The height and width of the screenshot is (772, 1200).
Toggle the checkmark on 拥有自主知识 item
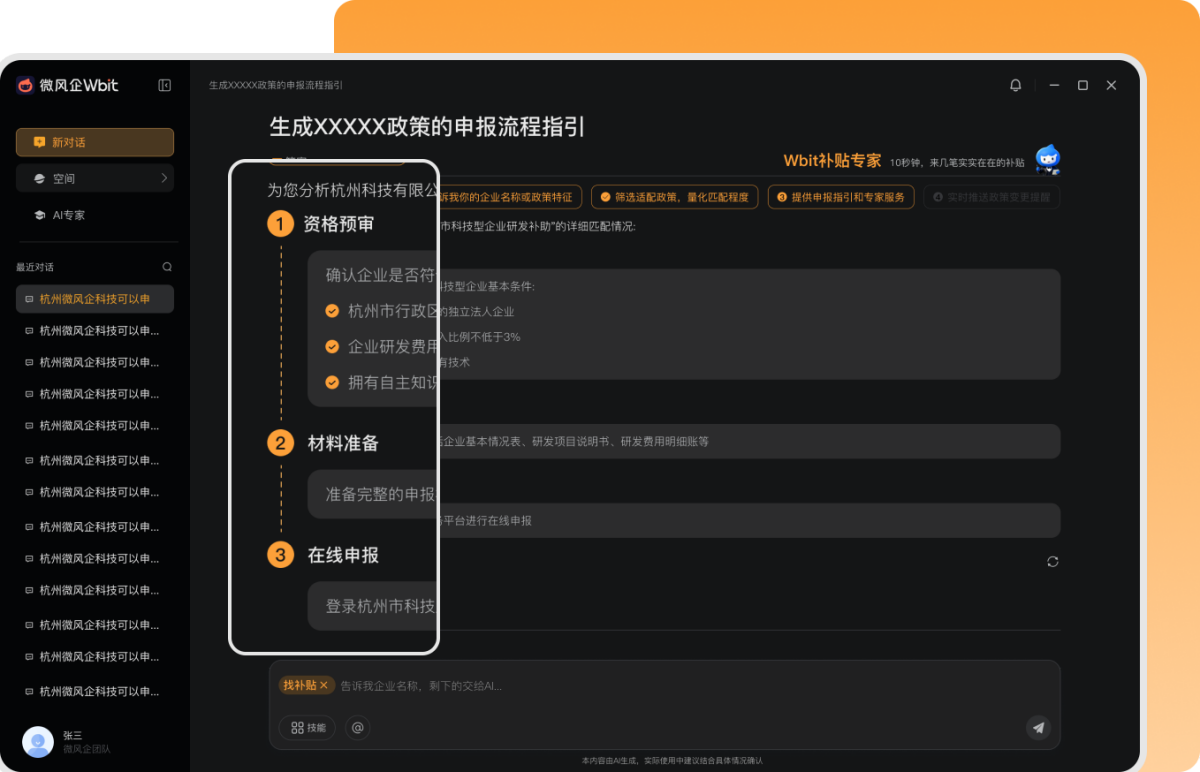(x=333, y=382)
